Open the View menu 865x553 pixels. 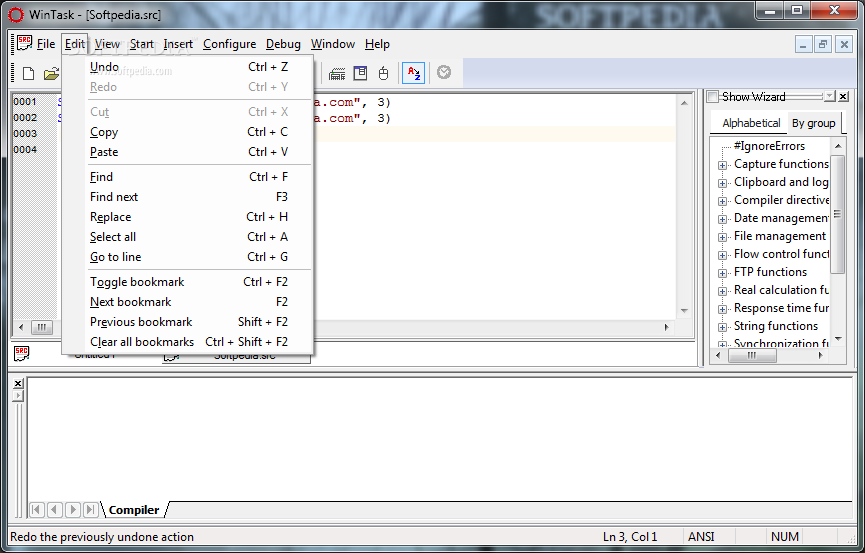tap(107, 44)
